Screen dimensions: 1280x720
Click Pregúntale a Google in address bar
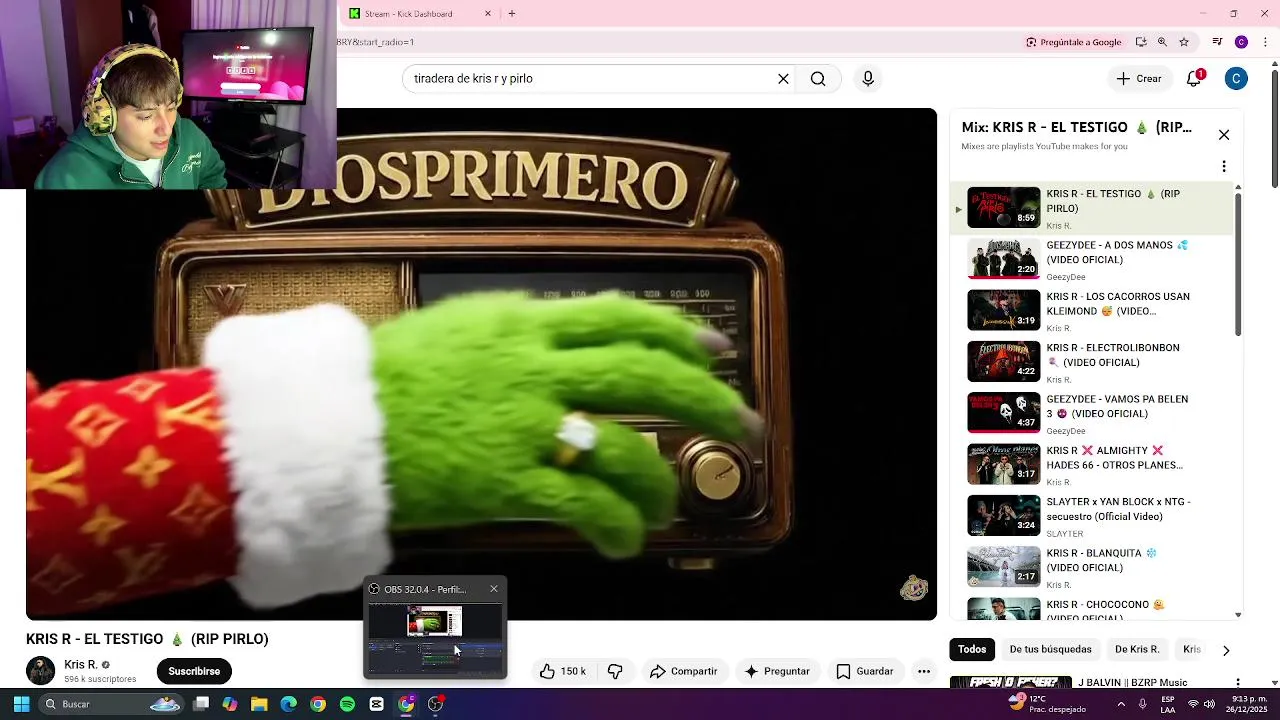(x=1073, y=42)
